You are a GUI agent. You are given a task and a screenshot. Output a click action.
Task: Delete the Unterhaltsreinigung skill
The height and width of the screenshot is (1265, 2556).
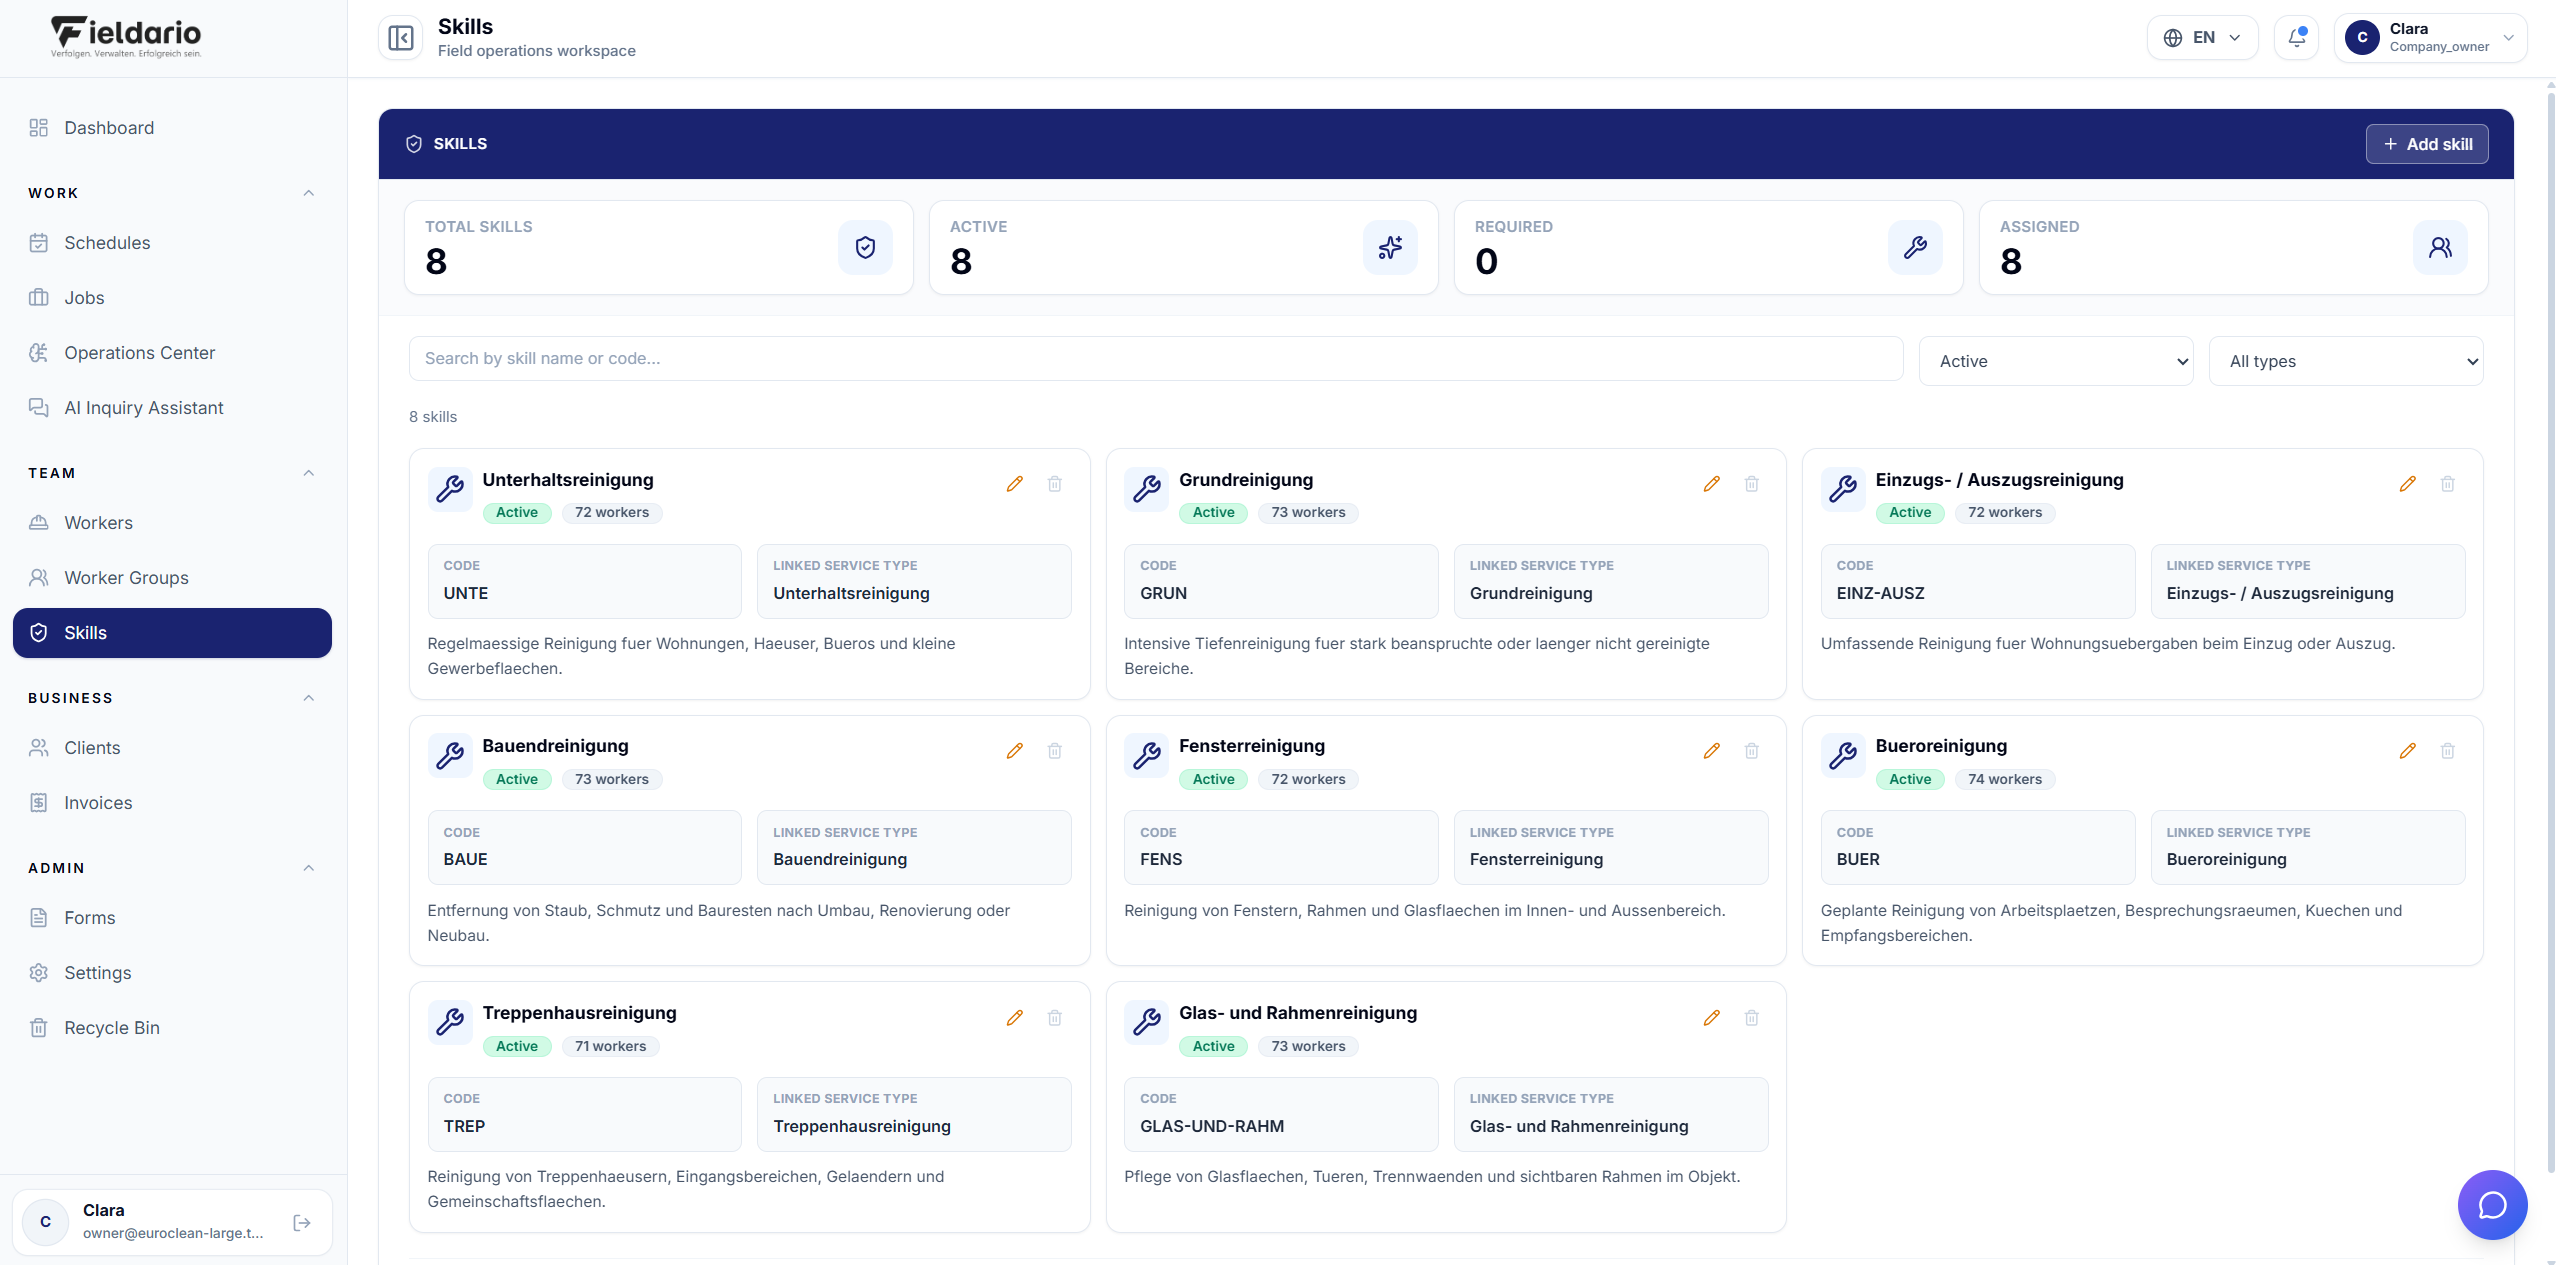(x=1054, y=484)
